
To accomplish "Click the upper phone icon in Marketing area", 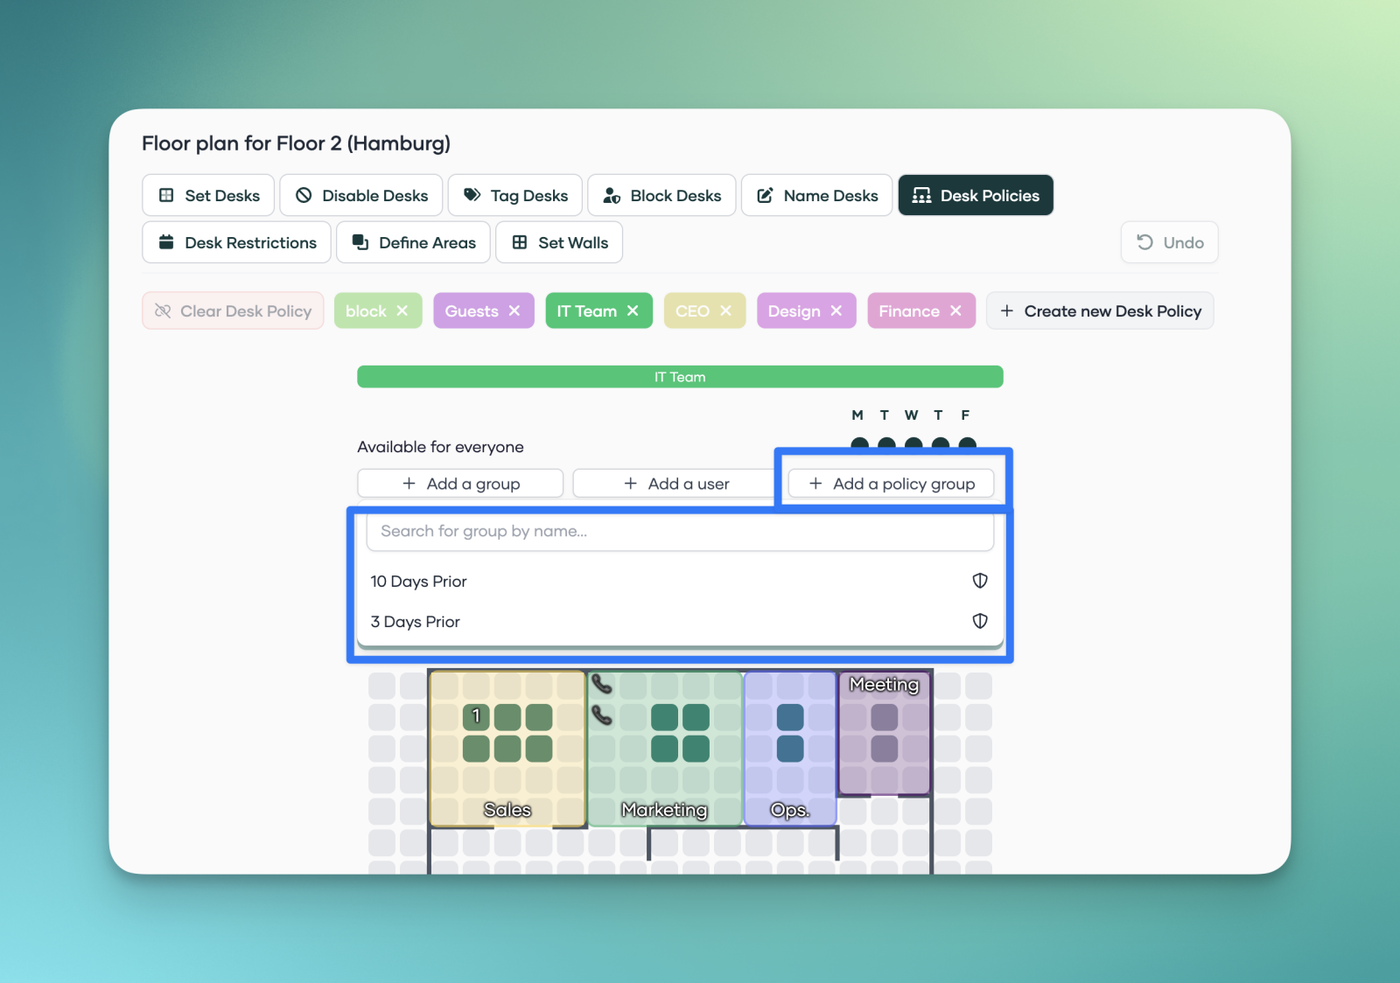I will (x=601, y=684).
